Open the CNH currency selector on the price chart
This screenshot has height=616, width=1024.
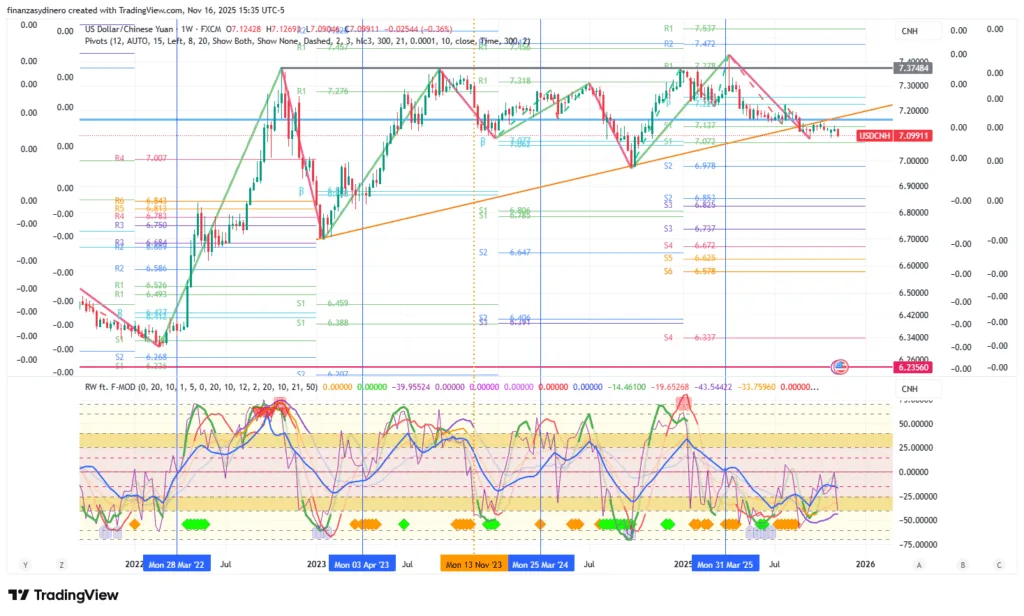tap(910, 32)
